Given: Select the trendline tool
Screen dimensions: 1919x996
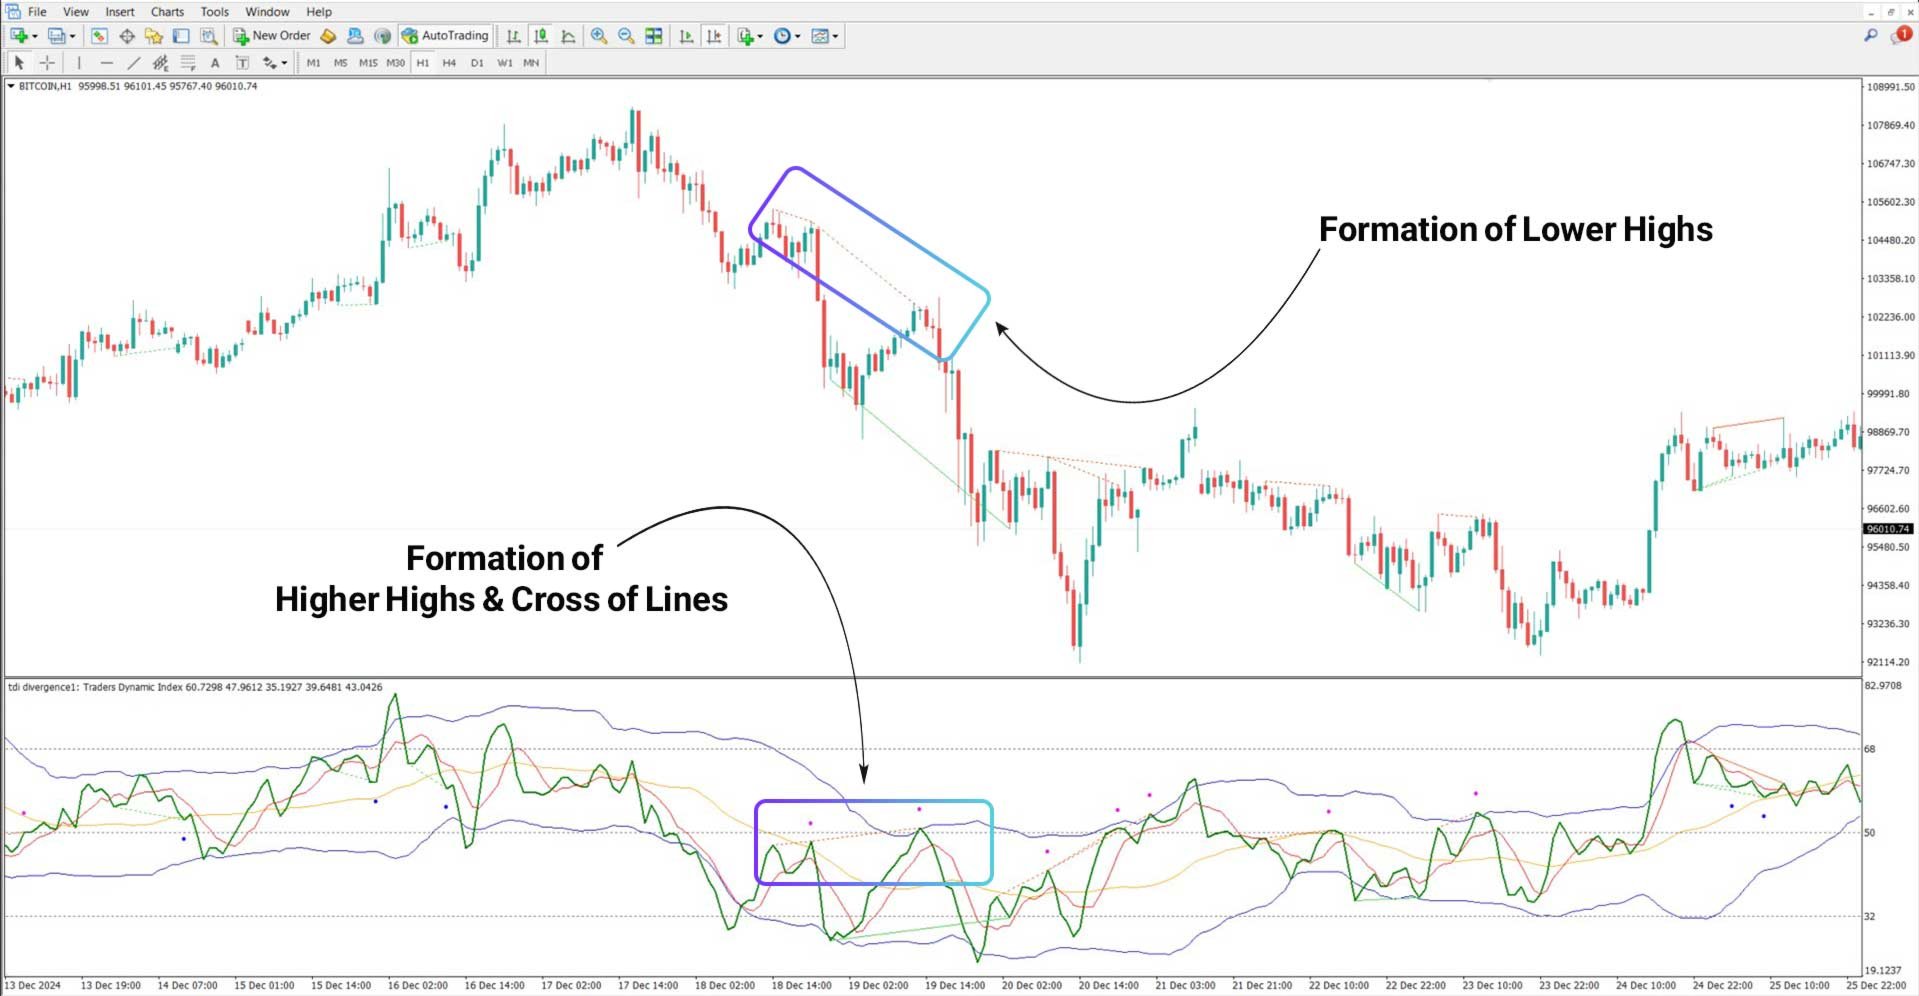Looking at the screenshot, I should [x=133, y=63].
